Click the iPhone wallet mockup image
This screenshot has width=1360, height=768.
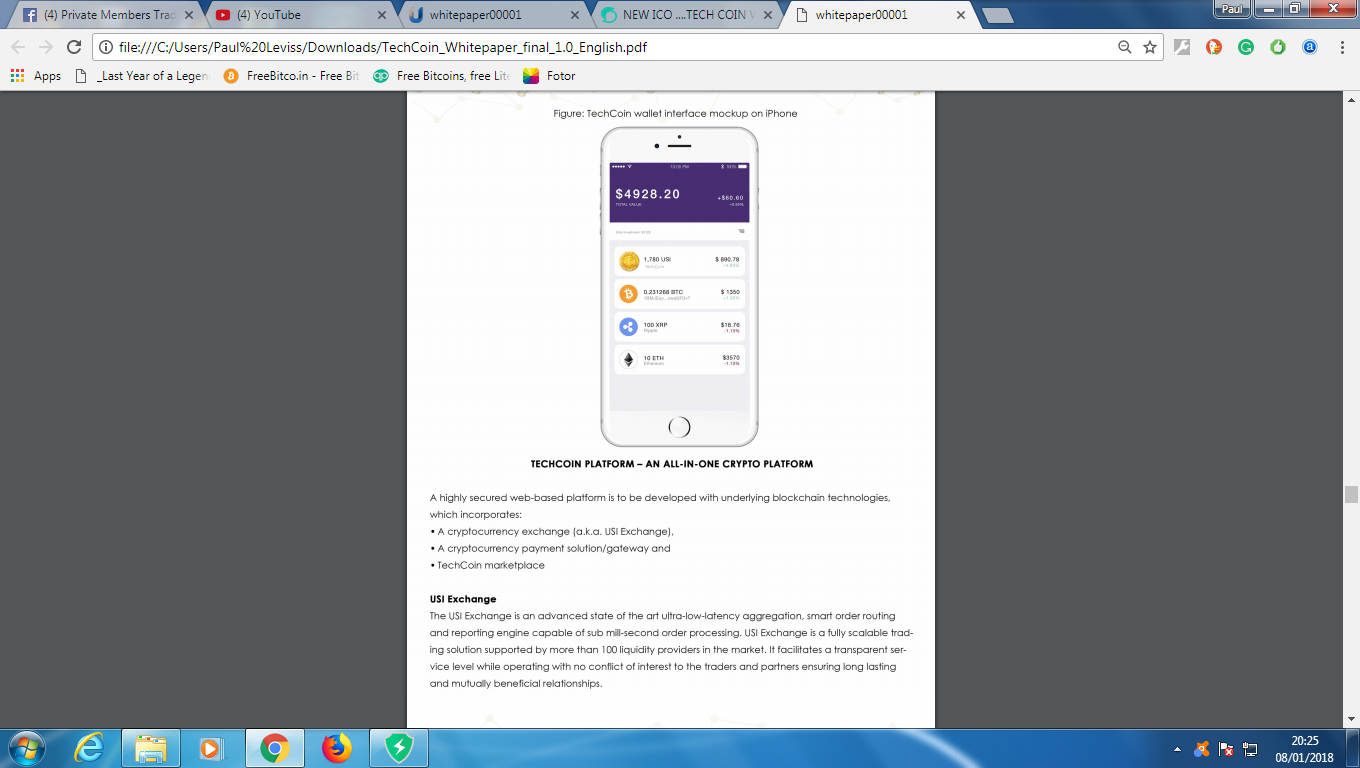coord(679,287)
